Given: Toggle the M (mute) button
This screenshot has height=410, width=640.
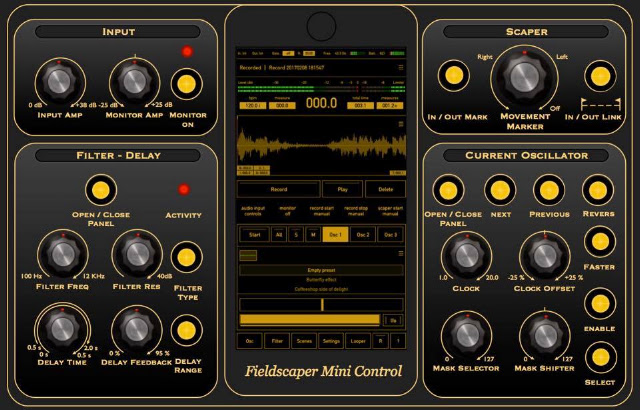Looking at the screenshot, I should (313, 235).
